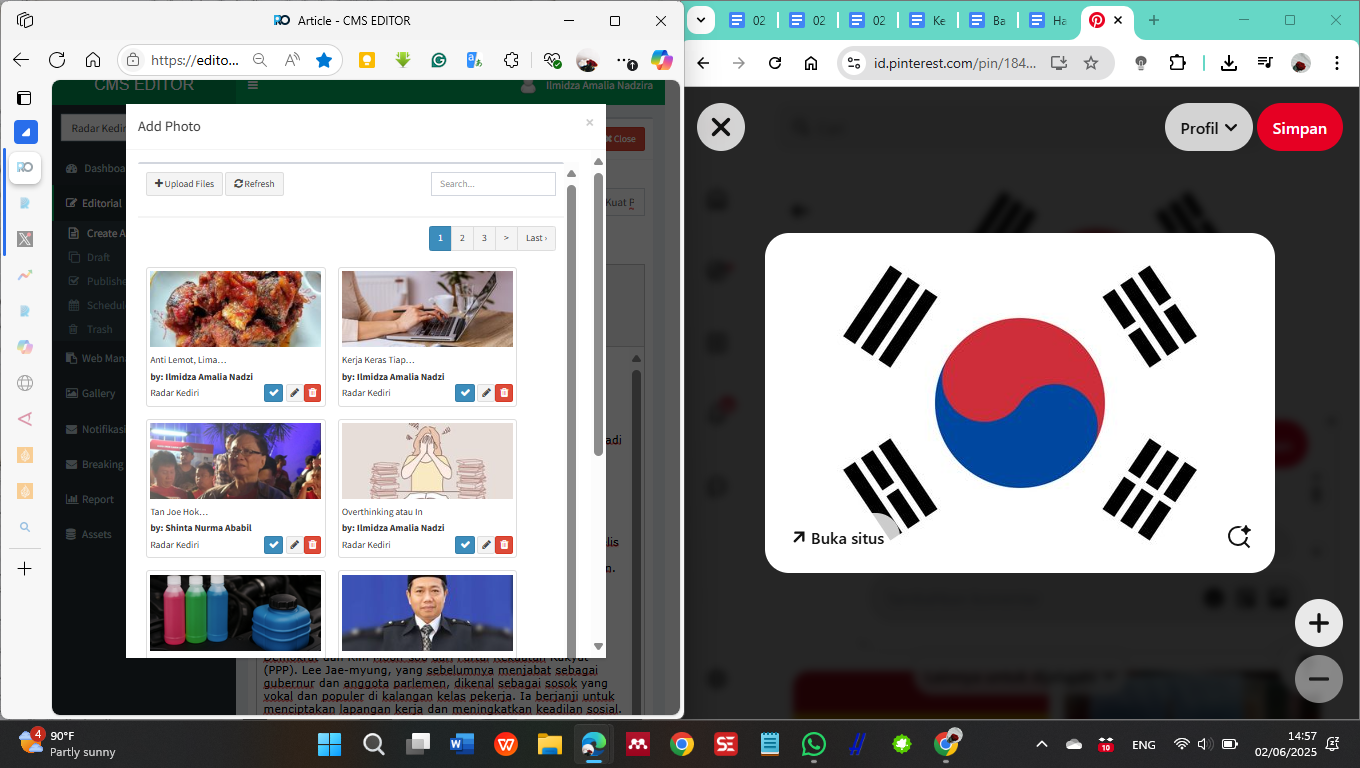1360x768 pixels.
Task: Edit the Tan Joe Hok photo
Action: pyautogui.click(x=294, y=545)
